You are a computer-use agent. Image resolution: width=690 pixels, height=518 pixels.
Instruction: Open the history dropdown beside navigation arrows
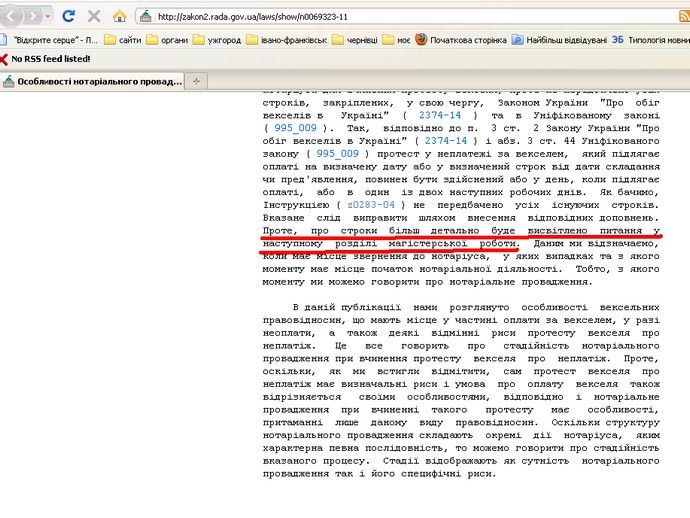49,16
